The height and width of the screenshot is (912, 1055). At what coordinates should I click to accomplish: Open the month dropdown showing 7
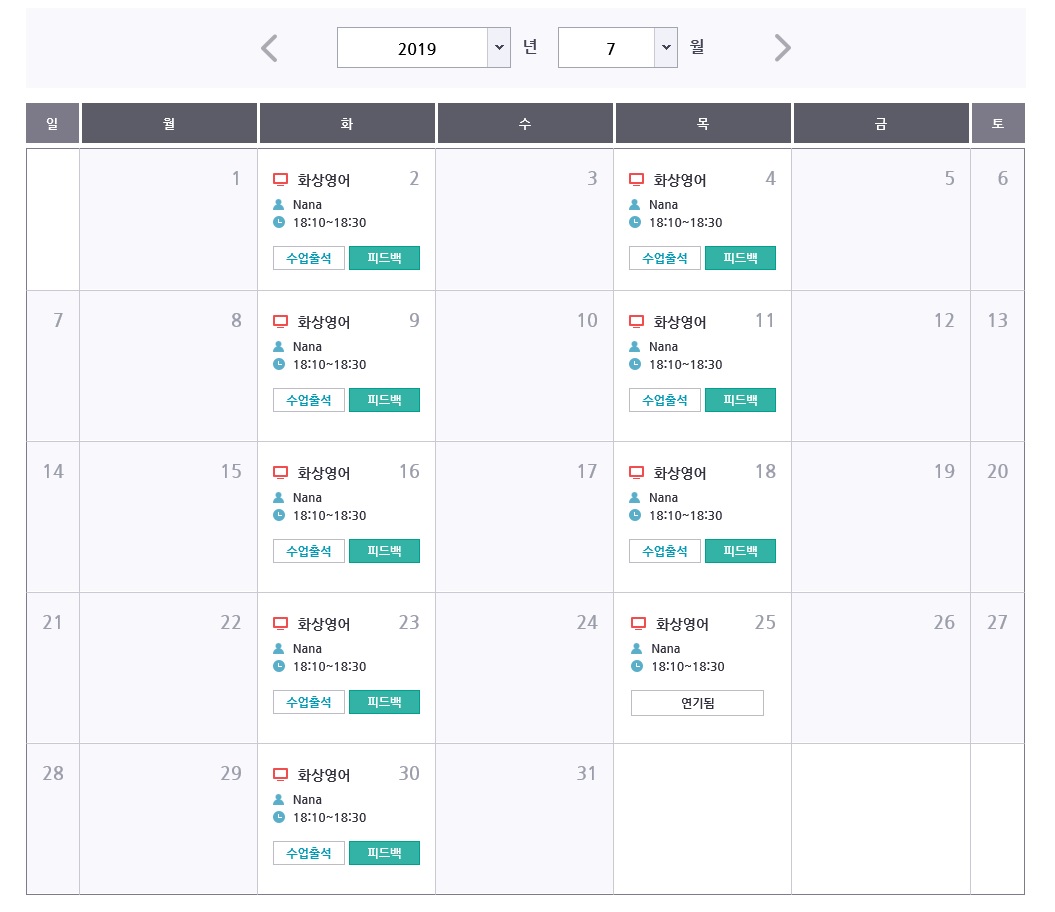point(617,48)
